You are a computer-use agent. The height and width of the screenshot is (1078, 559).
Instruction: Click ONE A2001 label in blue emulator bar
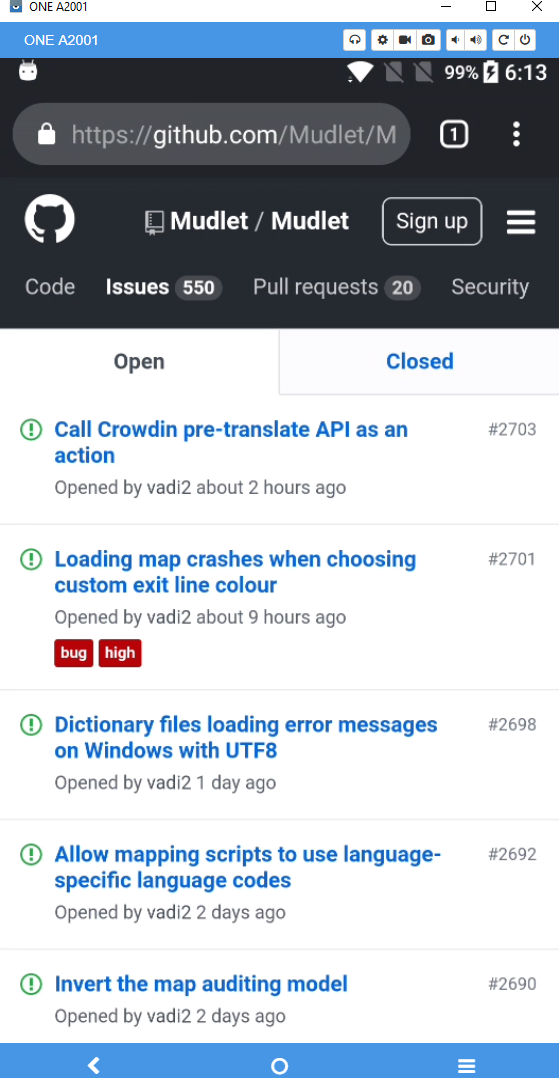coord(61,40)
